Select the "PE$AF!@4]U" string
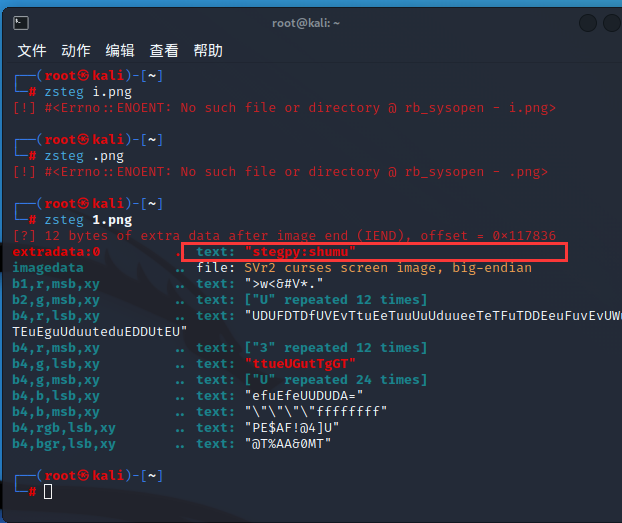The image size is (622, 523). (292, 428)
